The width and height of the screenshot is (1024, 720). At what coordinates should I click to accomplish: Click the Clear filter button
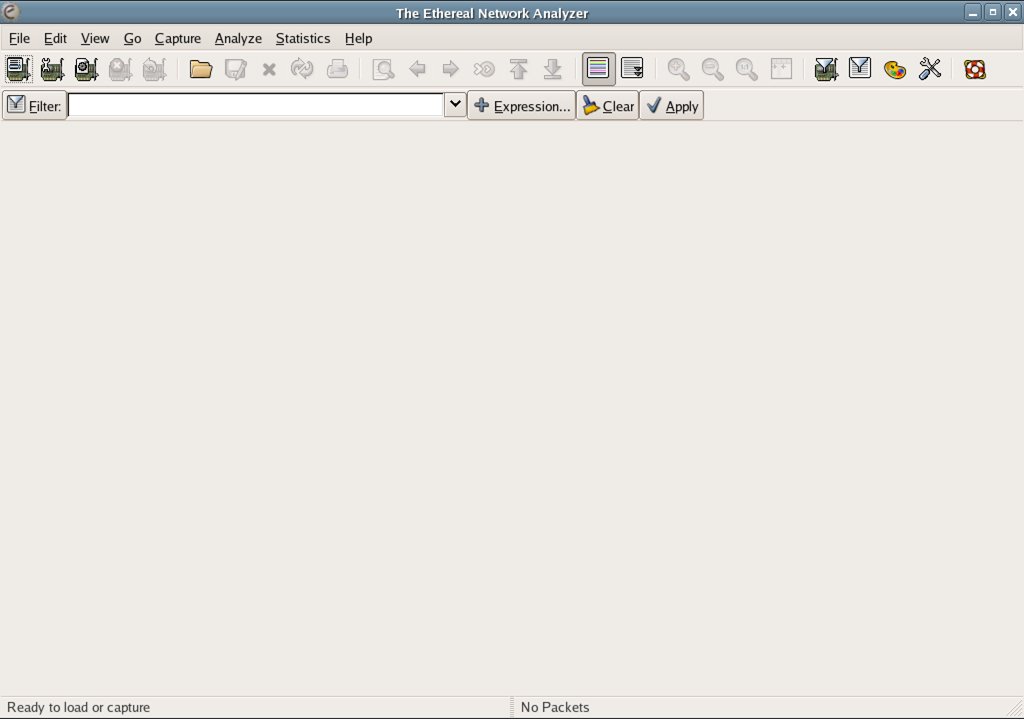pyautogui.click(x=607, y=106)
